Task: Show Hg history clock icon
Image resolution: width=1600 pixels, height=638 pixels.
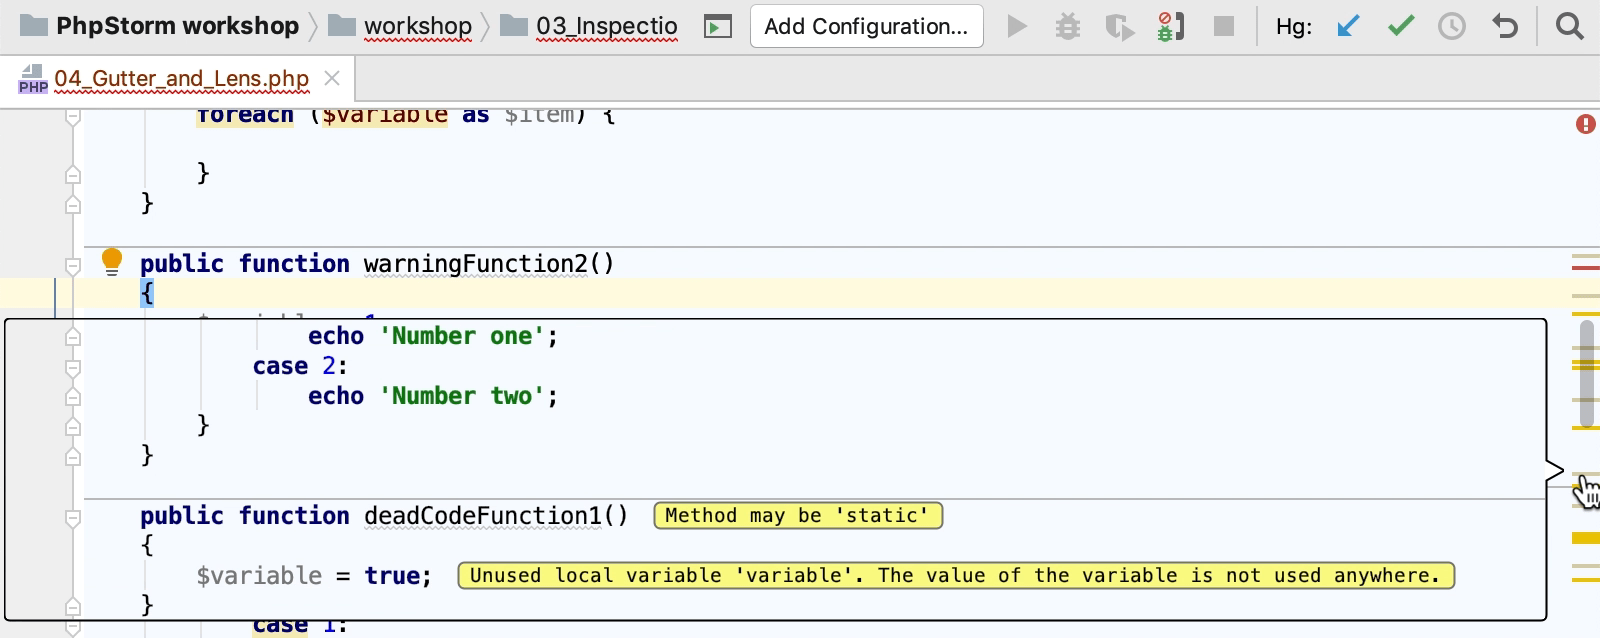Action: coord(1452,26)
